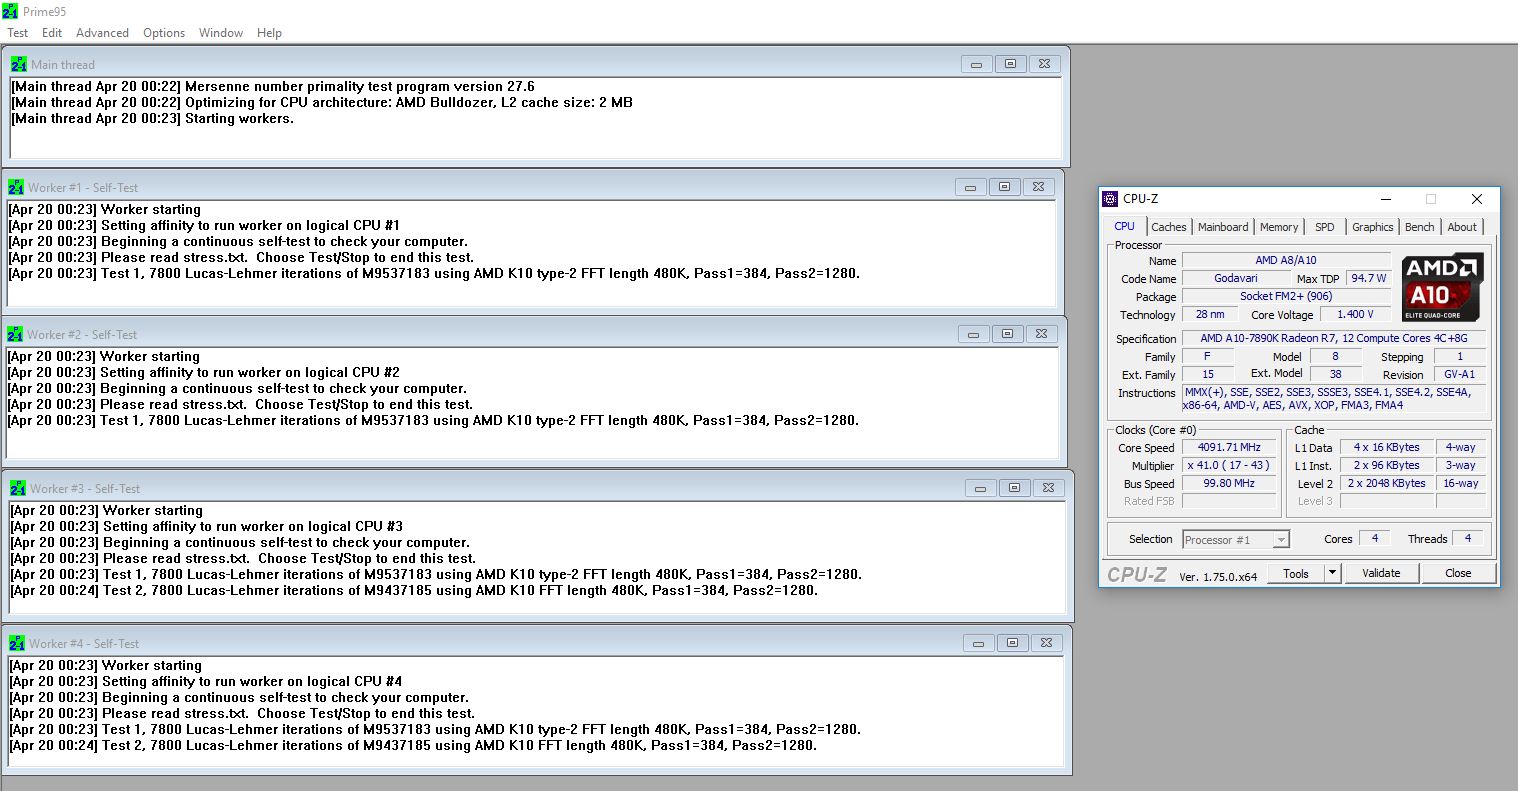Open the Processor #1 selection dropdown

click(x=1236, y=539)
